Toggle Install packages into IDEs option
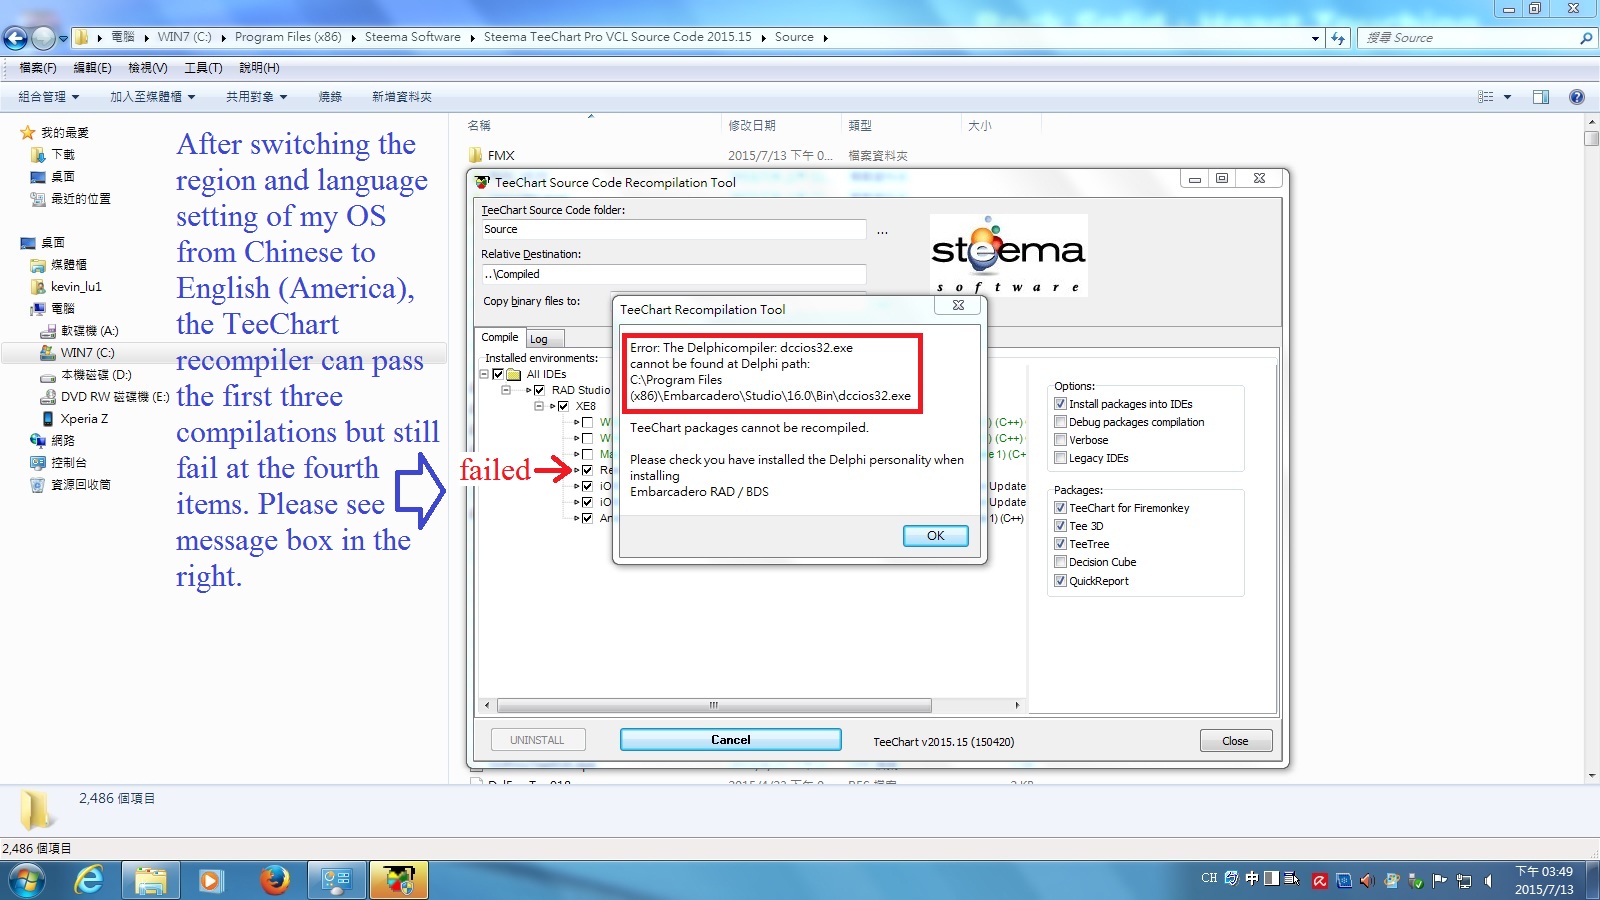 [1060, 404]
